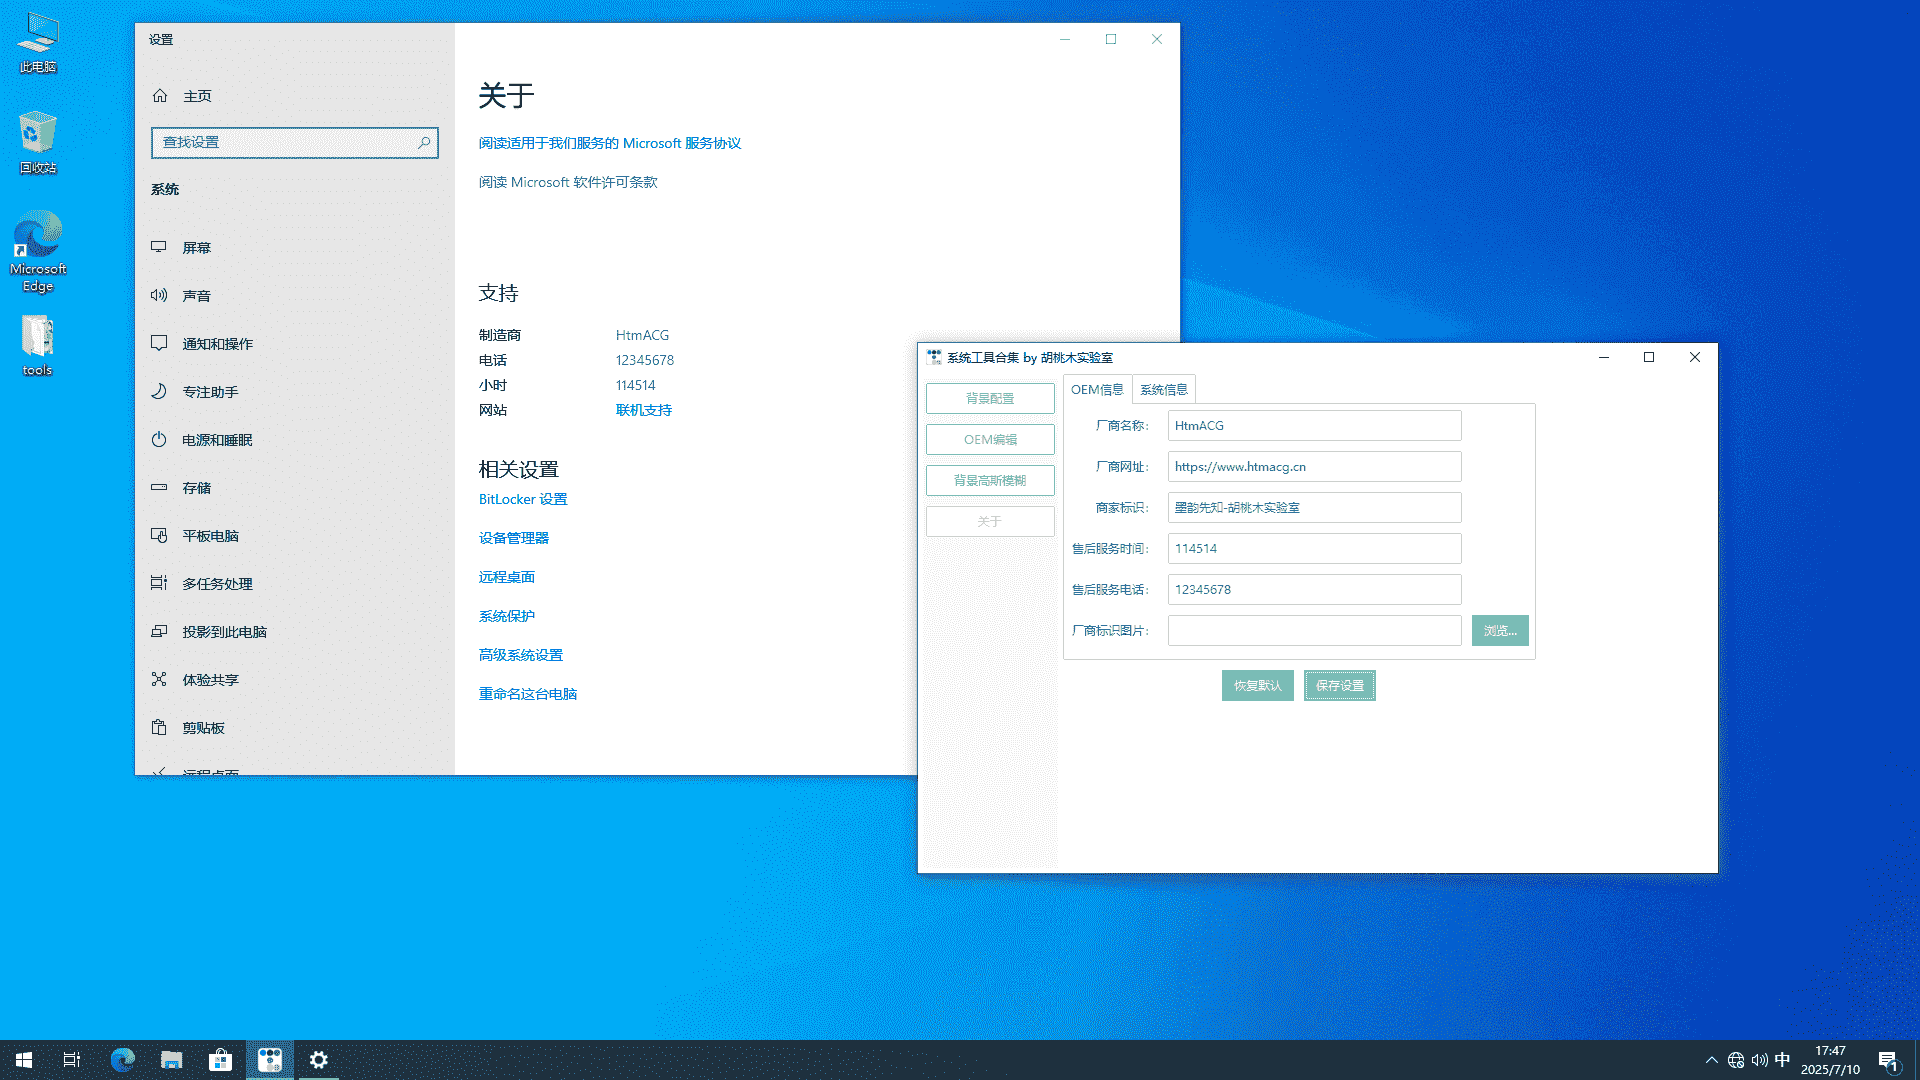Switch to the 系统信息 tab
Viewport: 1920px width, 1080px height.
point(1164,390)
